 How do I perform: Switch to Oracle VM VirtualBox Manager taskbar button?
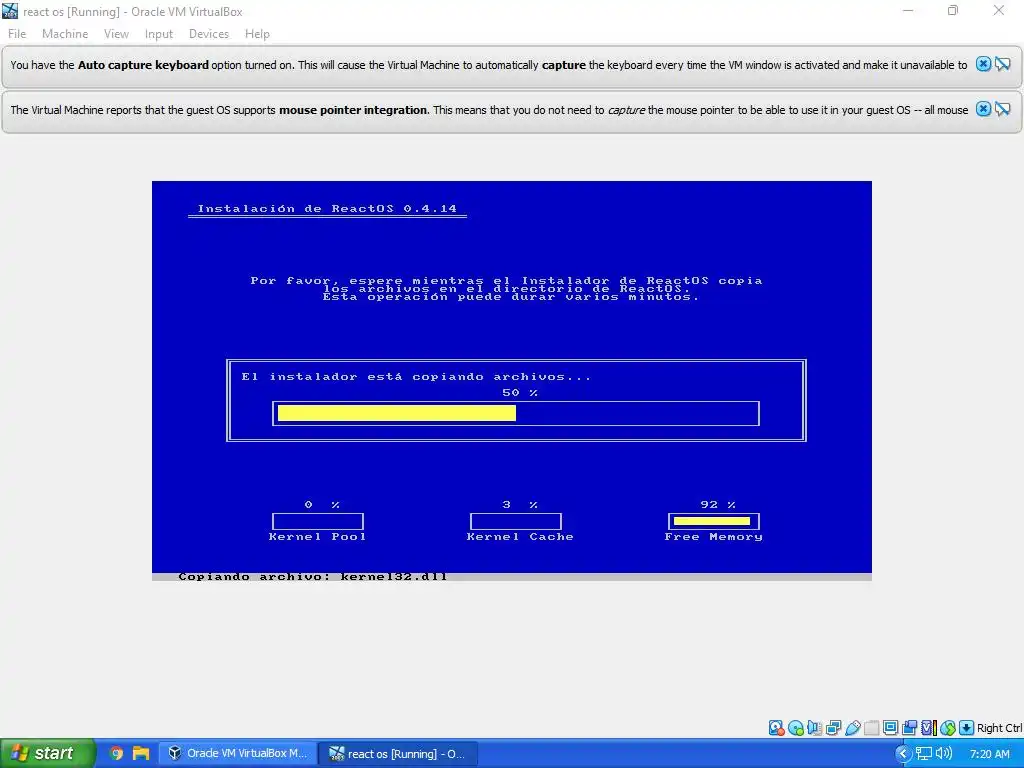pos(238,753)
